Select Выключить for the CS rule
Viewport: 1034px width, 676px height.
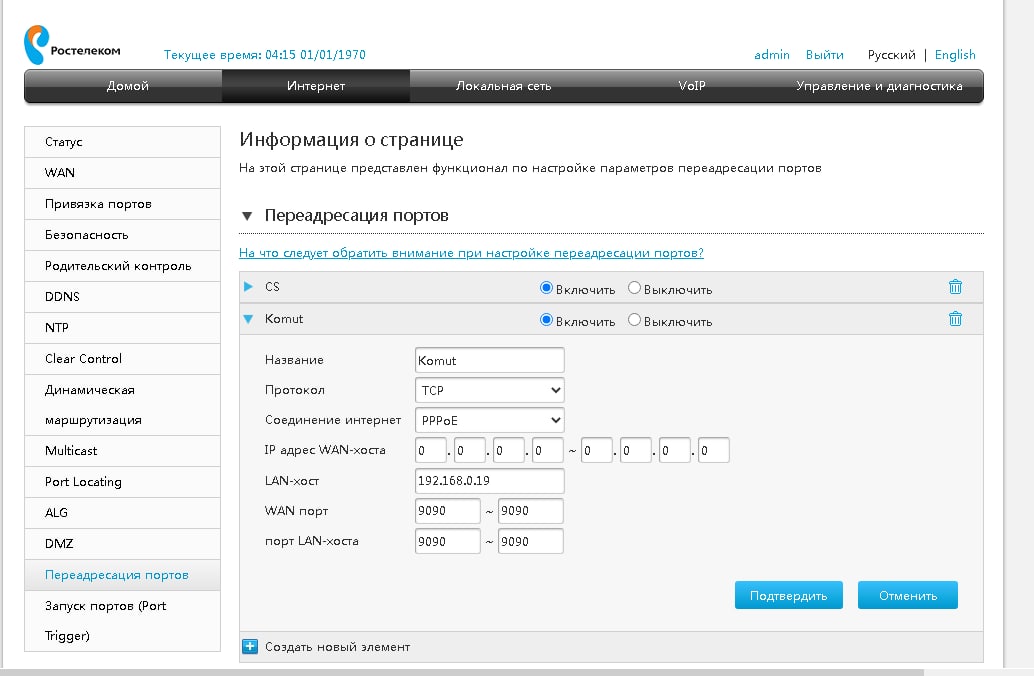click(634, 288)
